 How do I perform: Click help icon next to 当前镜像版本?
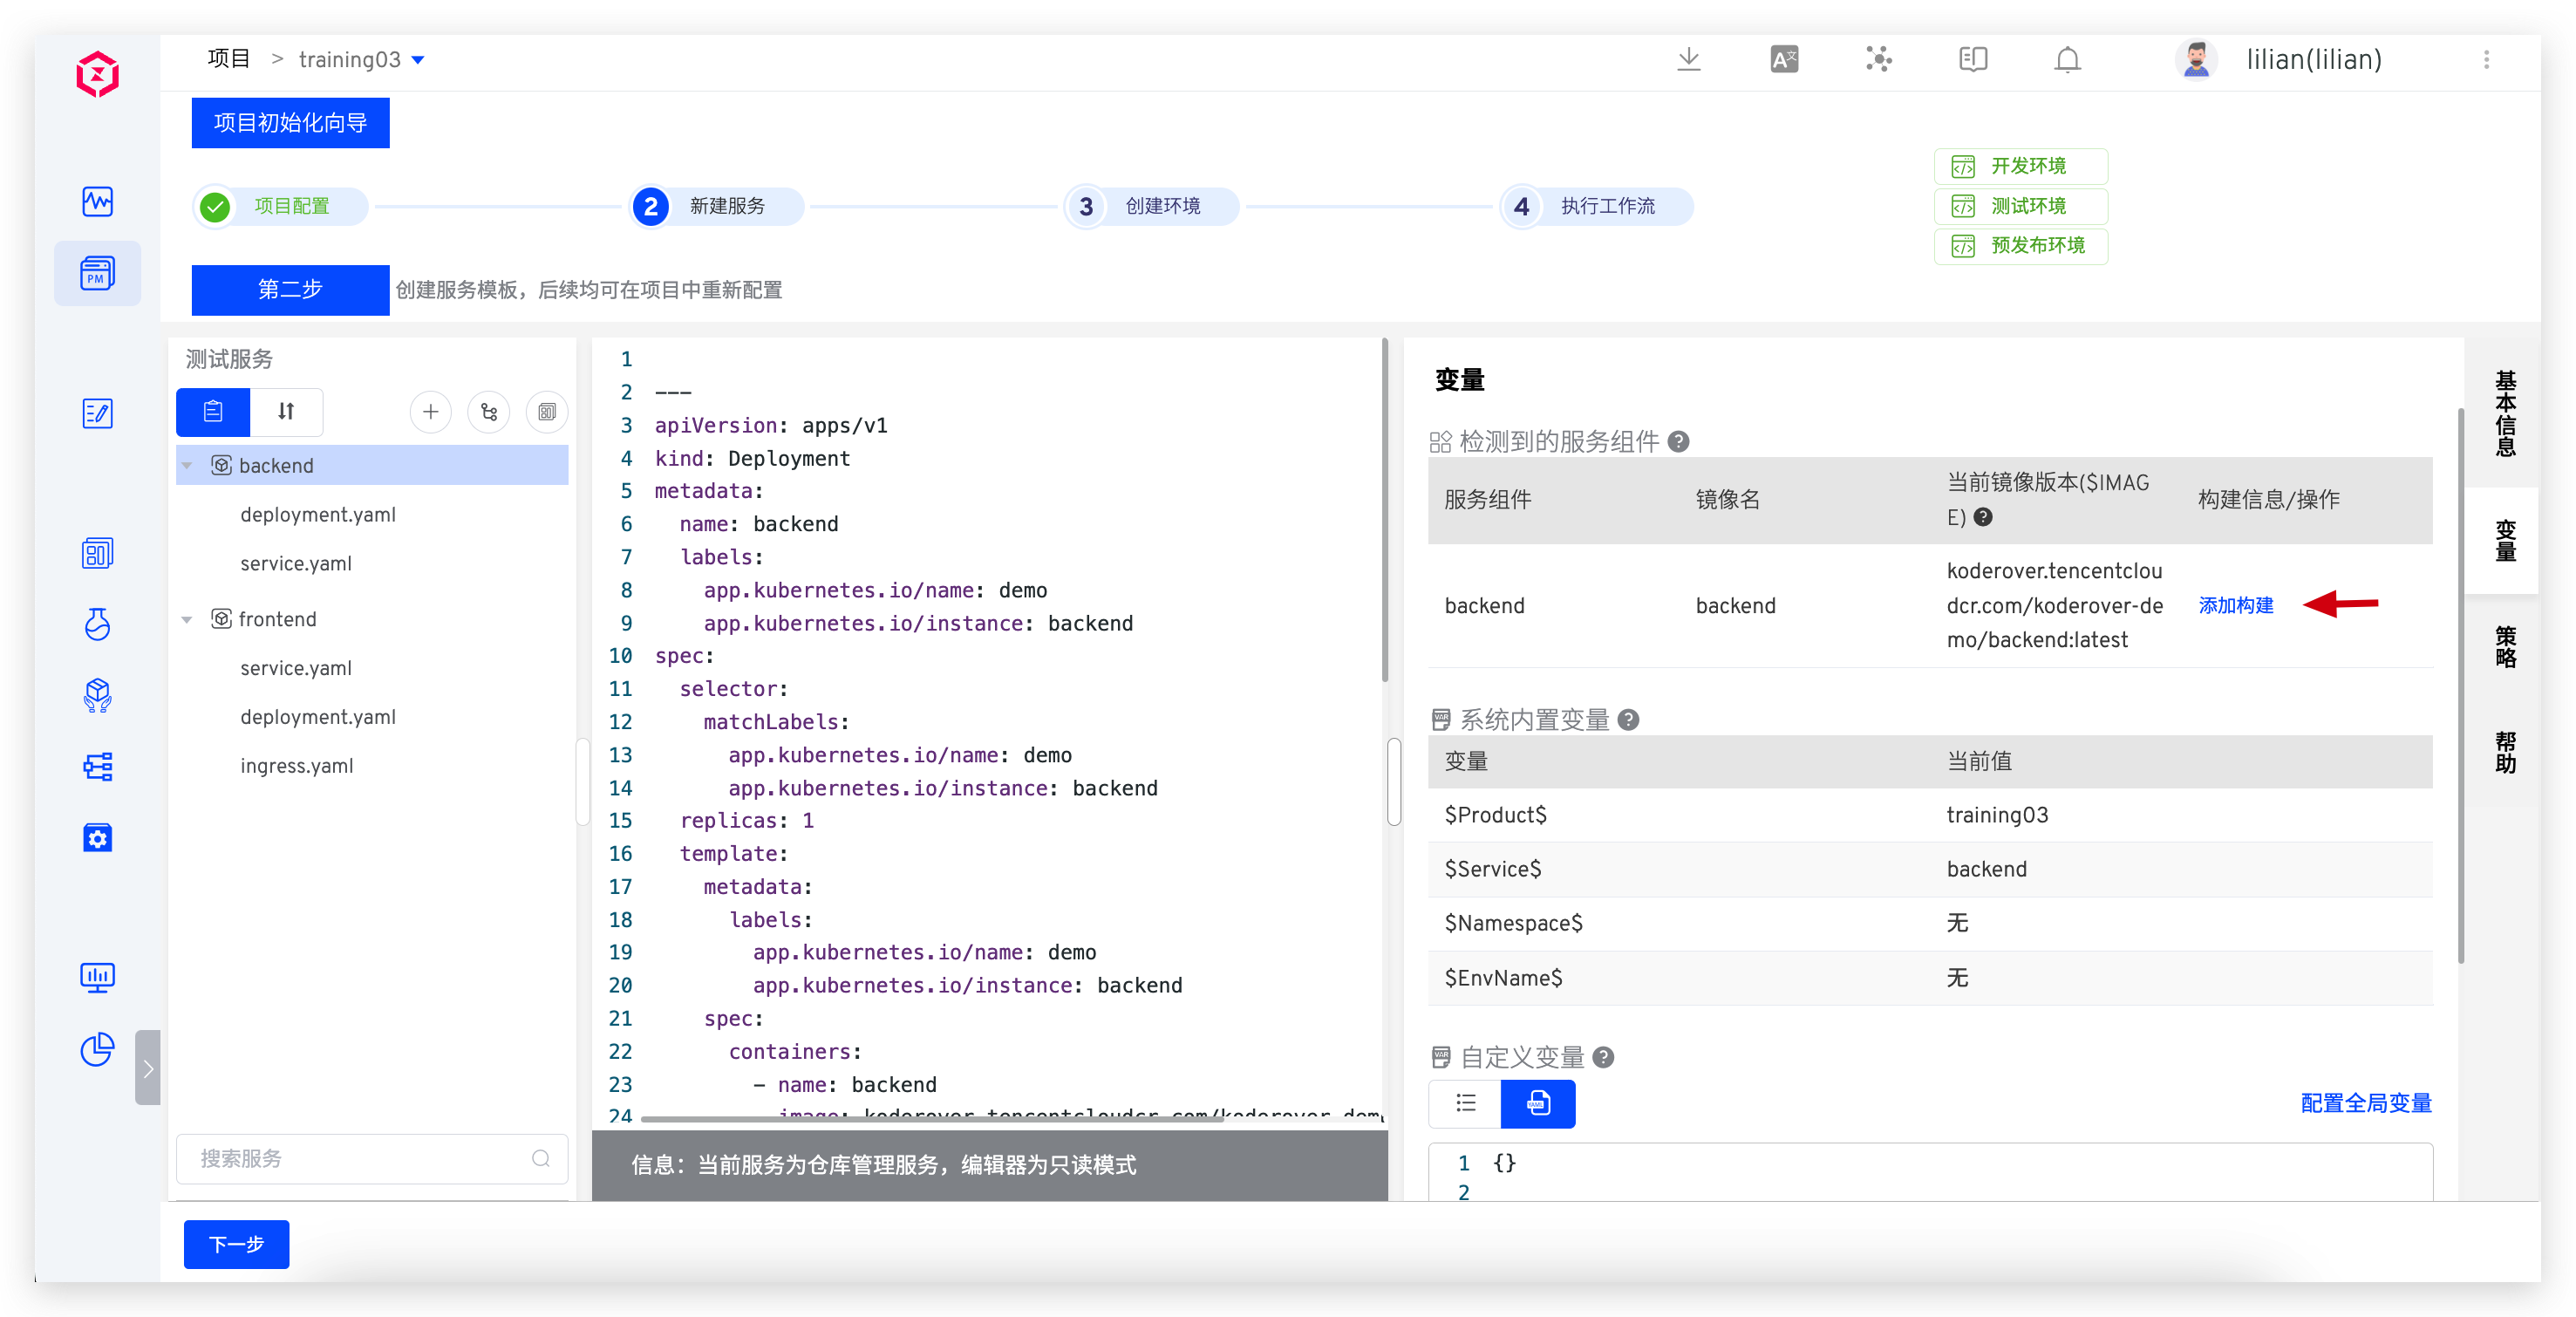tap(1984, 516)
